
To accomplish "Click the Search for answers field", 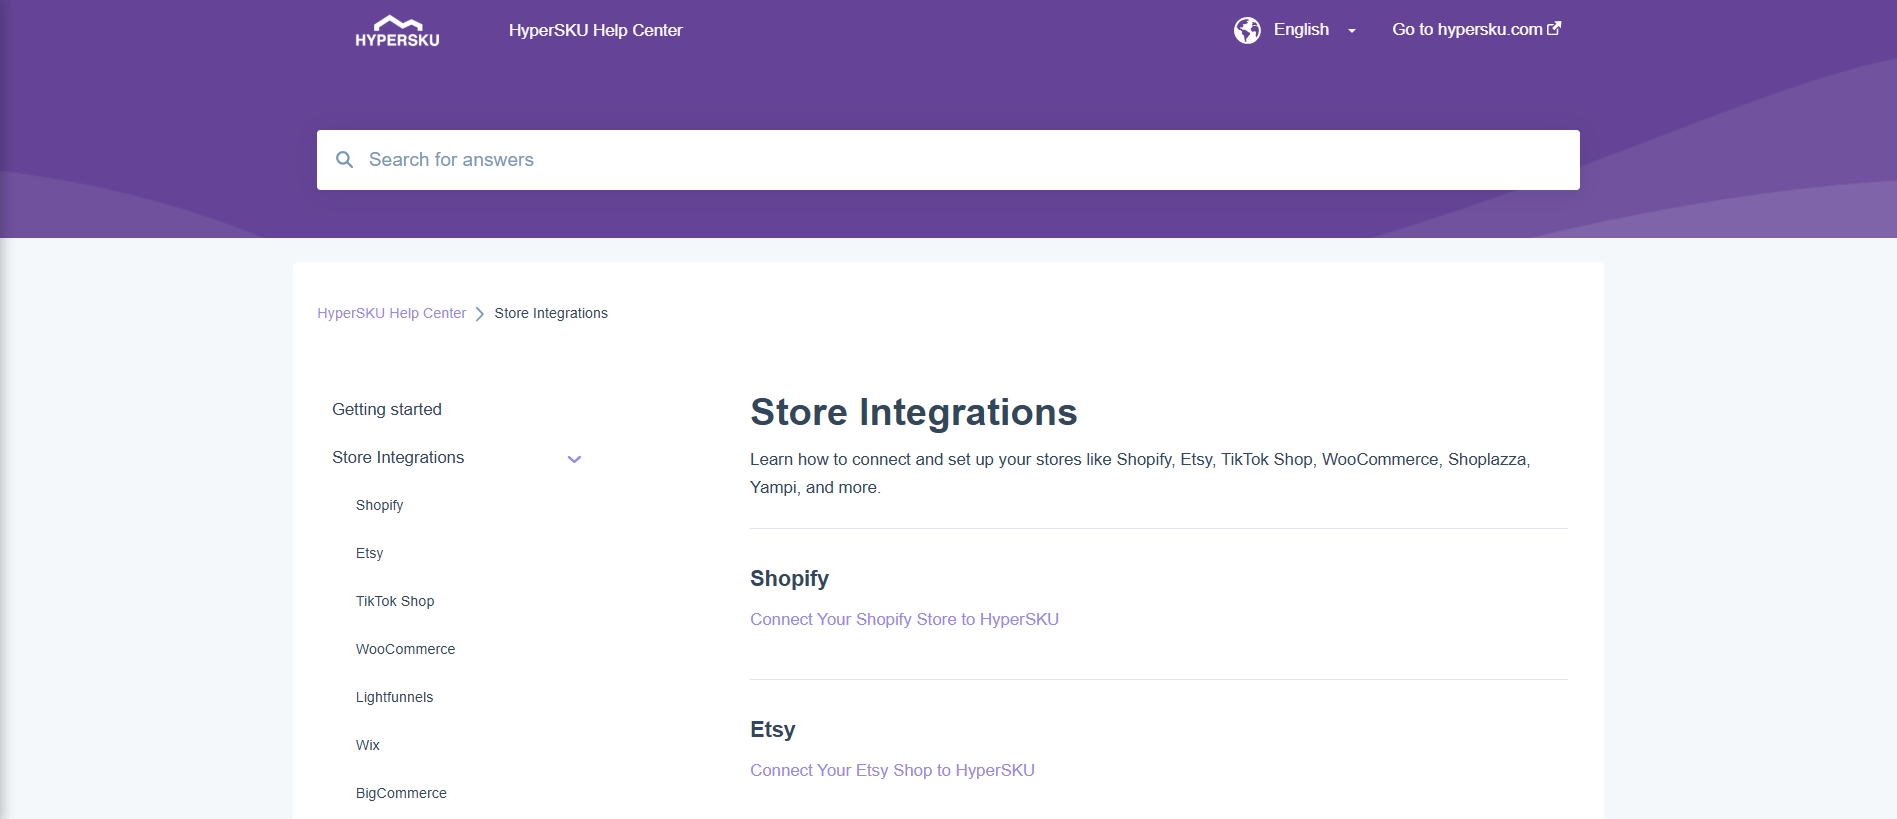I will [948, 160].
